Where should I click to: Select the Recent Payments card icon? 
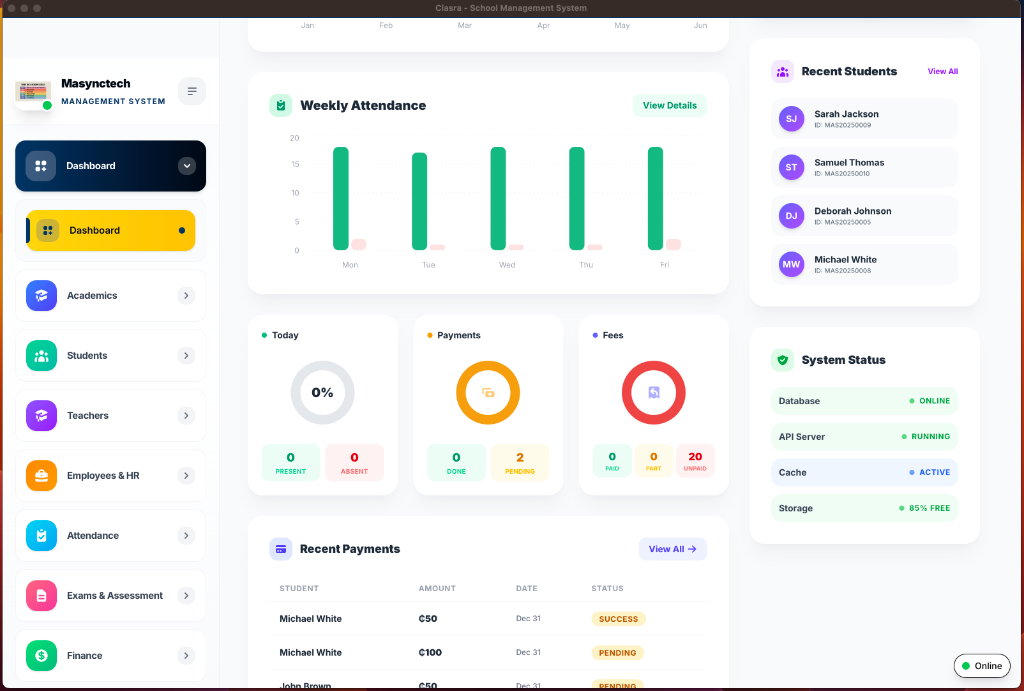pyautogui.click(x=283, y=549)
